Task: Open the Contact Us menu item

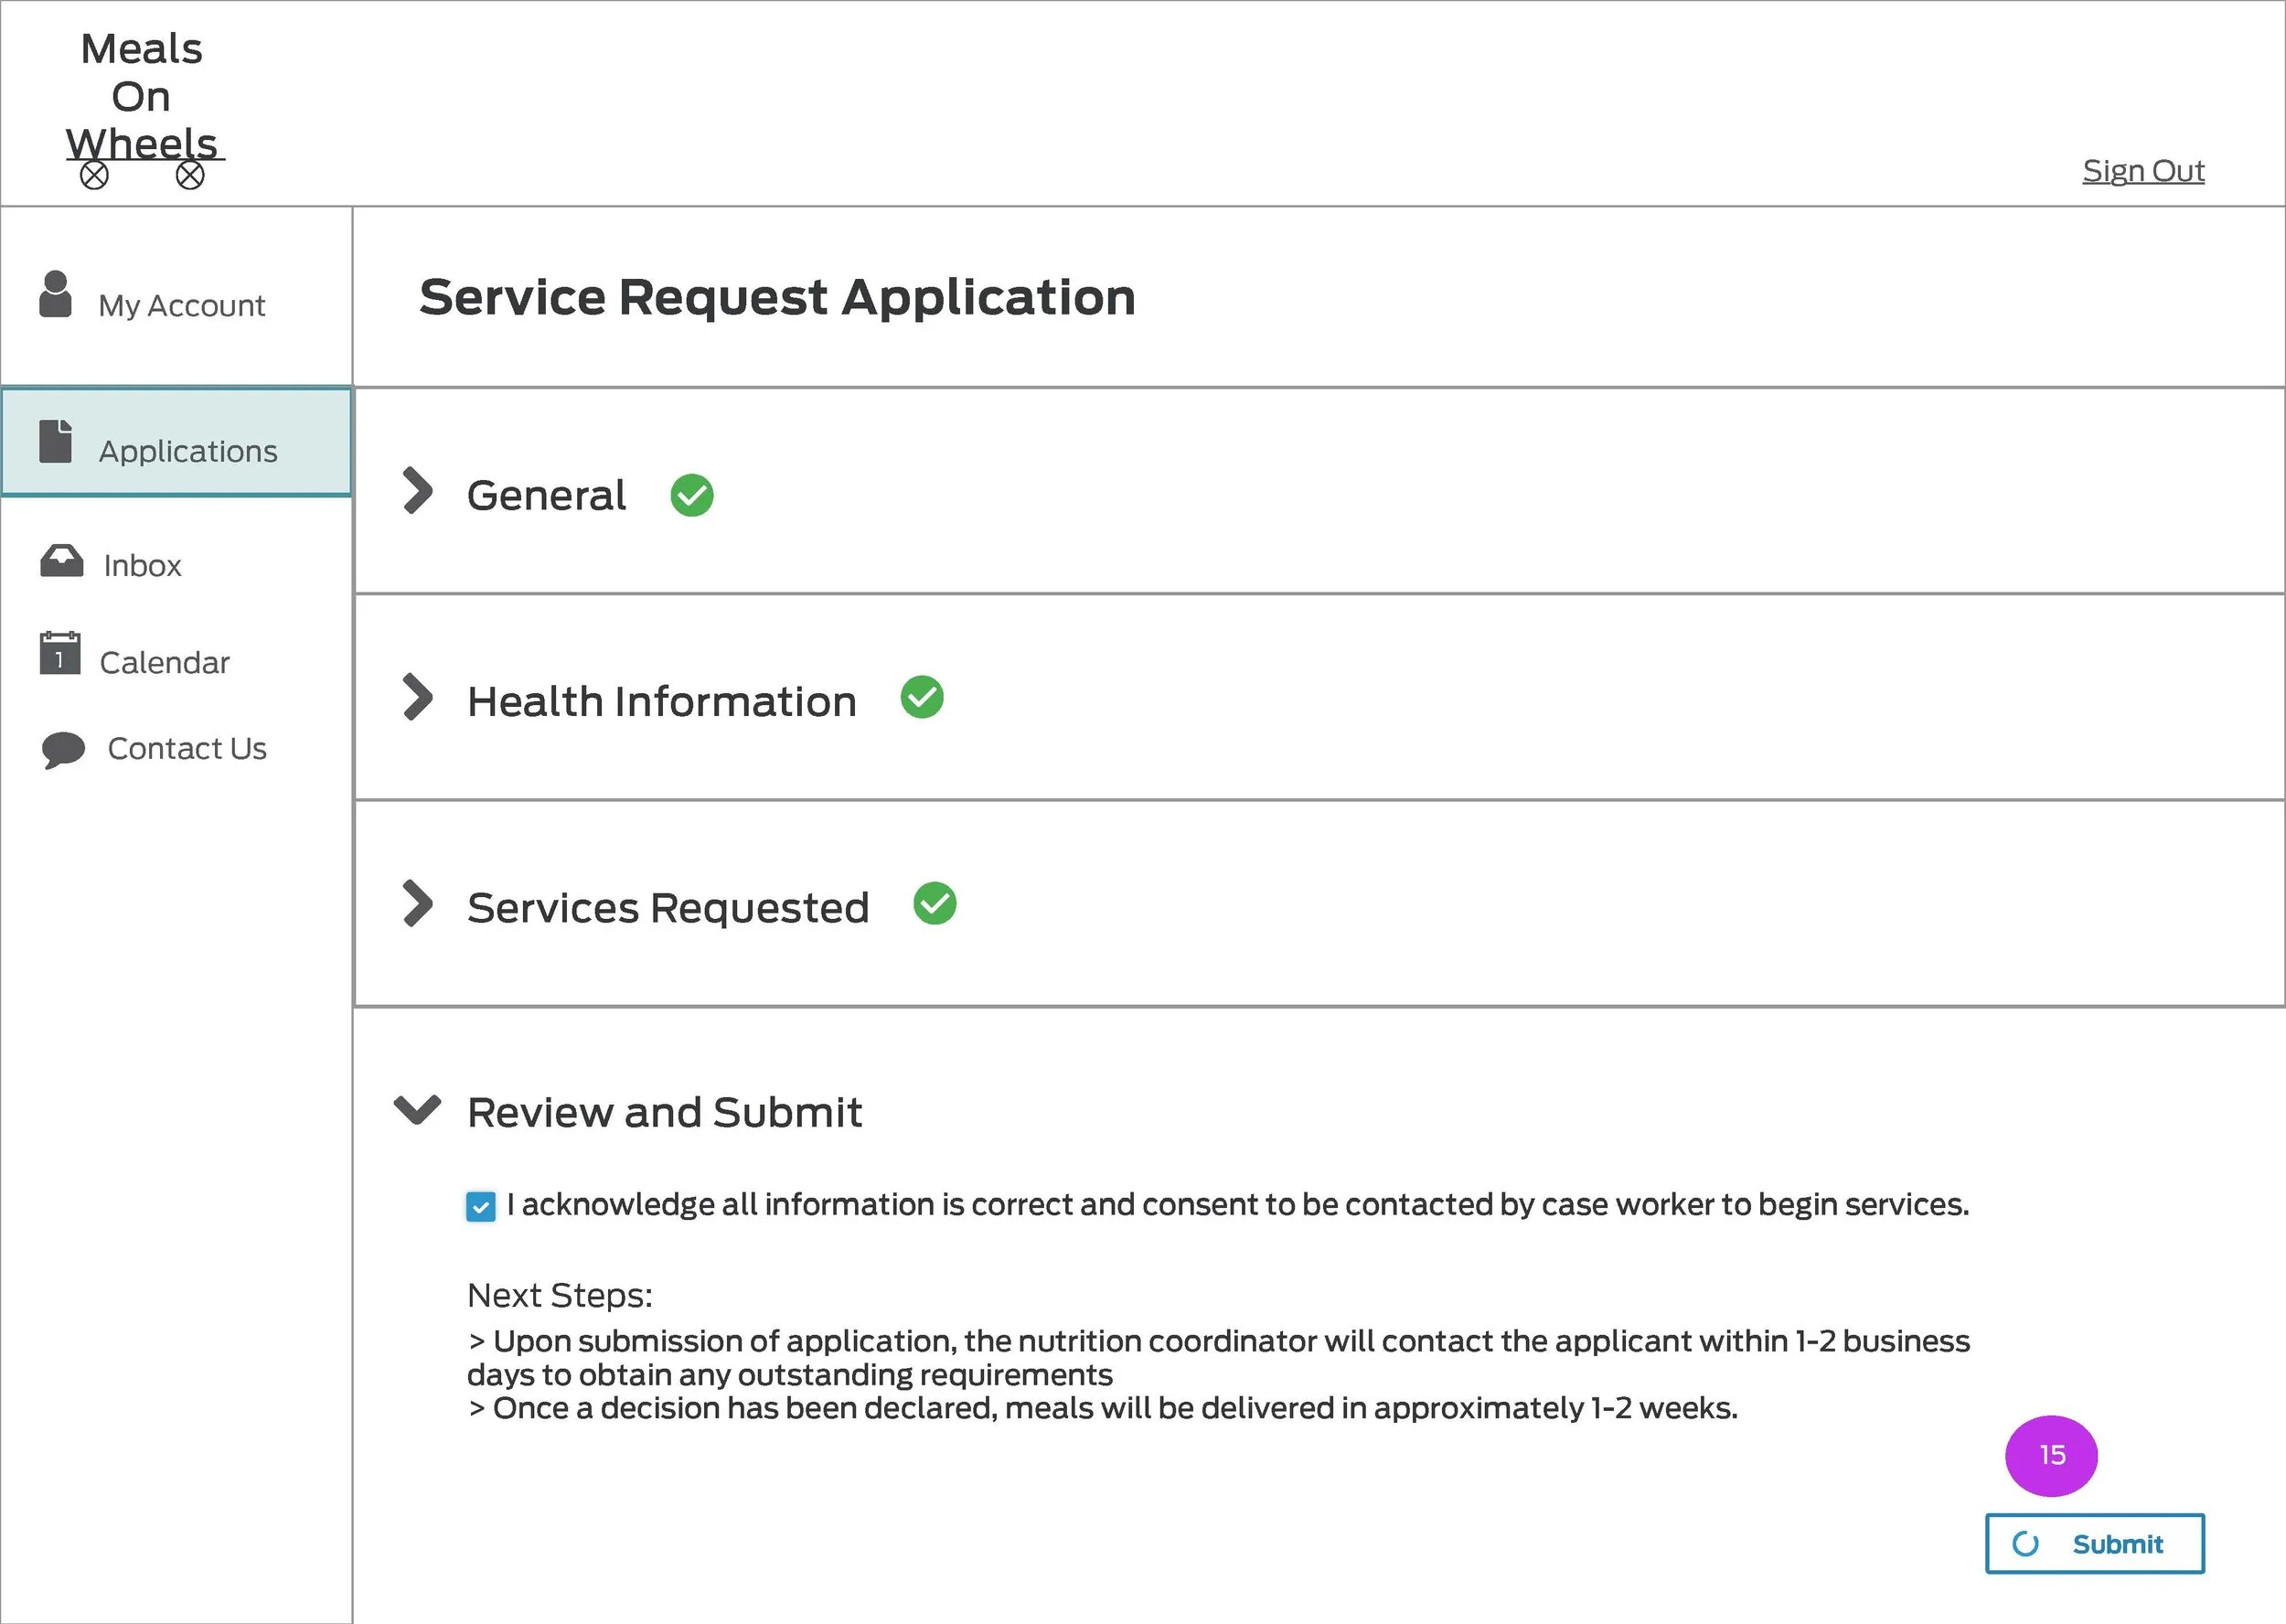Action: pyautogui.click(x=187, y=748)
